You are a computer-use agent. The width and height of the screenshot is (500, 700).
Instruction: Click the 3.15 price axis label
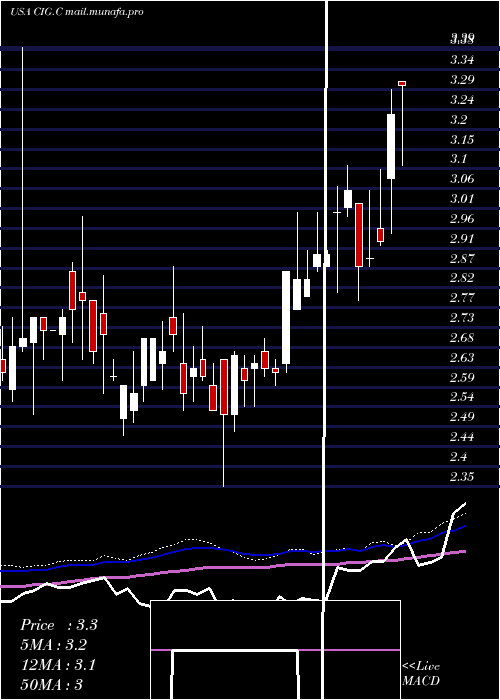point(462,140)
